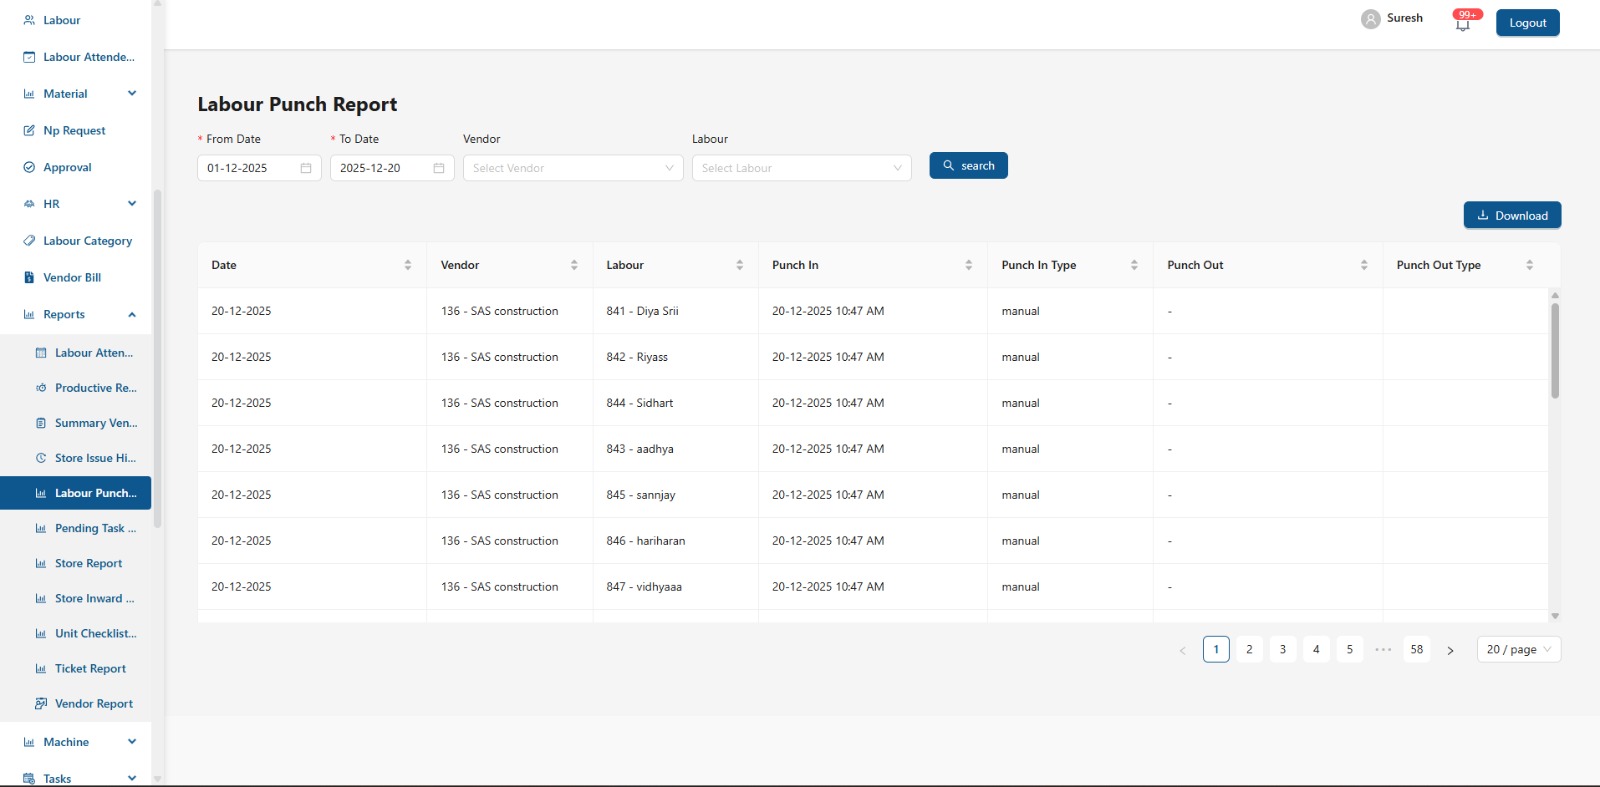Select the 846 - hariharan cell

click(x=675, y=541)
